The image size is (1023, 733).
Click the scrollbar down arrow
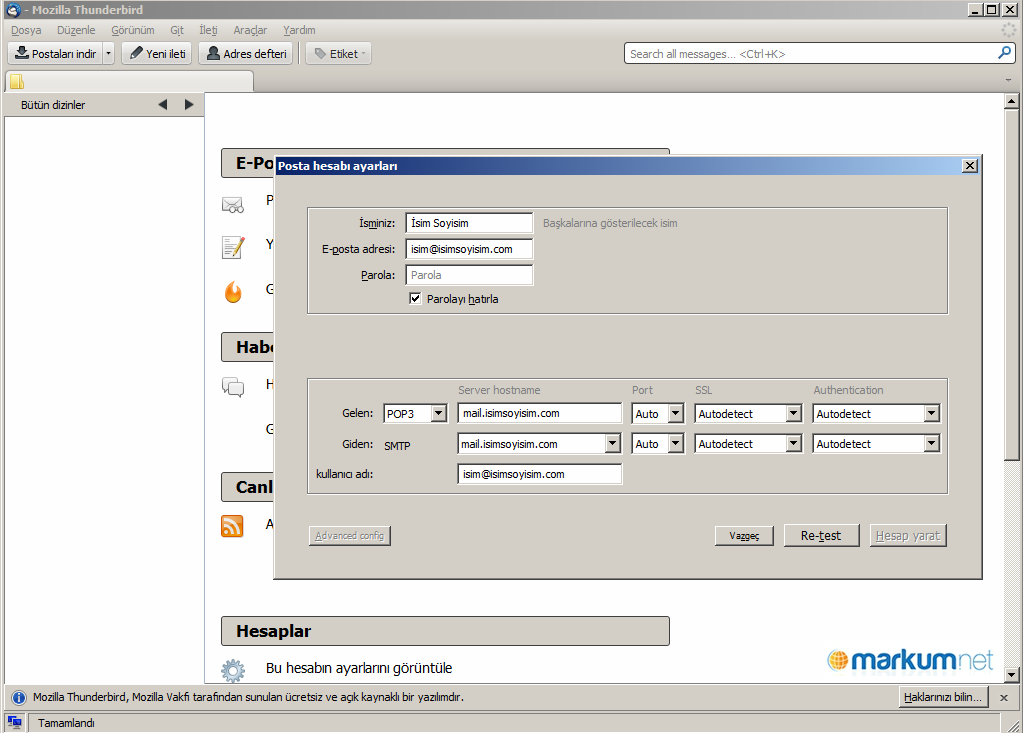point(1011,675)
